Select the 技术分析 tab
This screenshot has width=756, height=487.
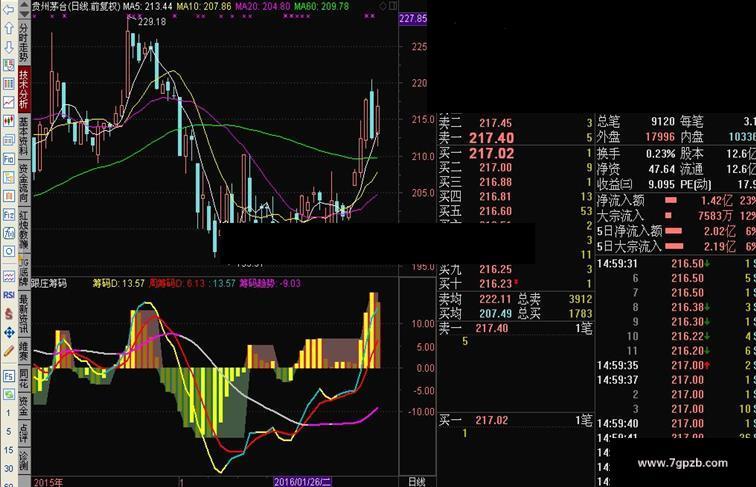[24, 89]
